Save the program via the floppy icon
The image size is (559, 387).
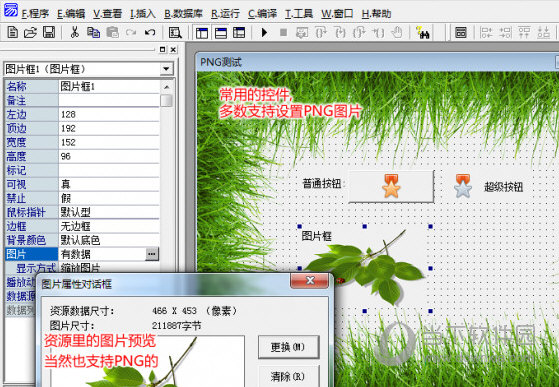(49, 32)
